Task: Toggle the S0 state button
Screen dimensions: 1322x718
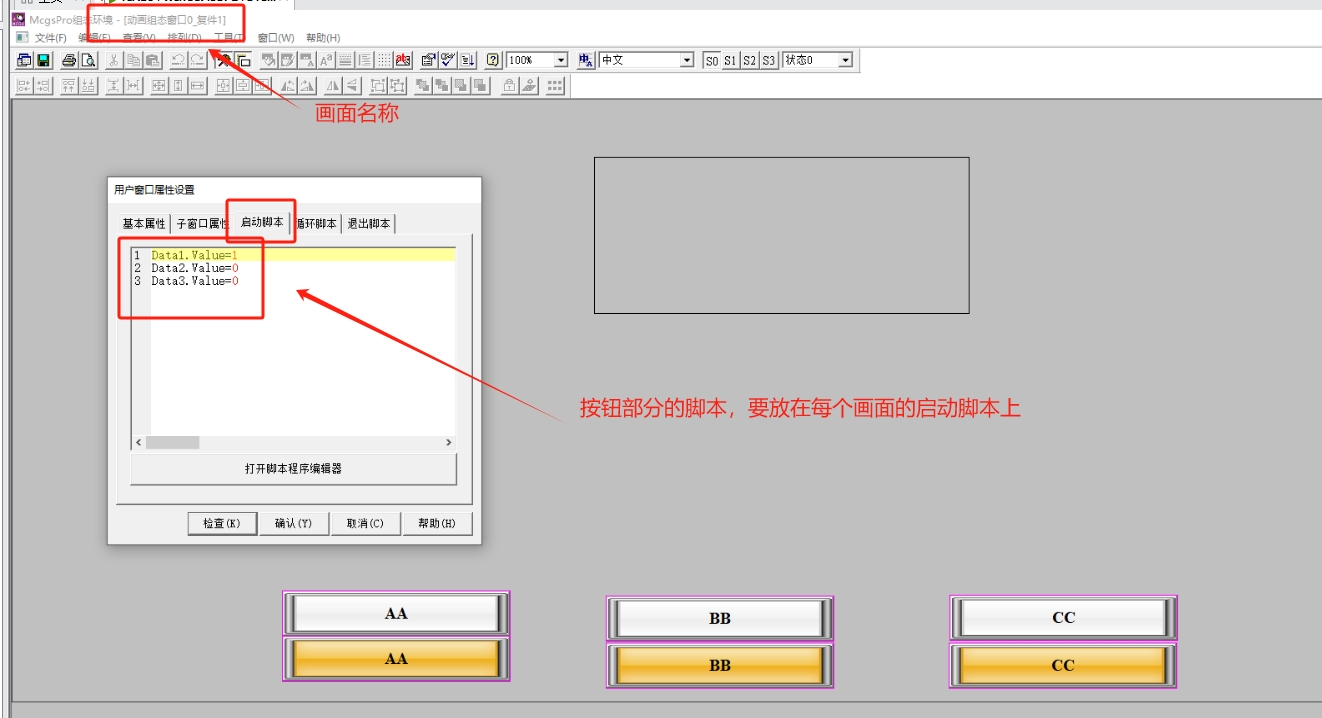Action: click(x=711, y=61)
